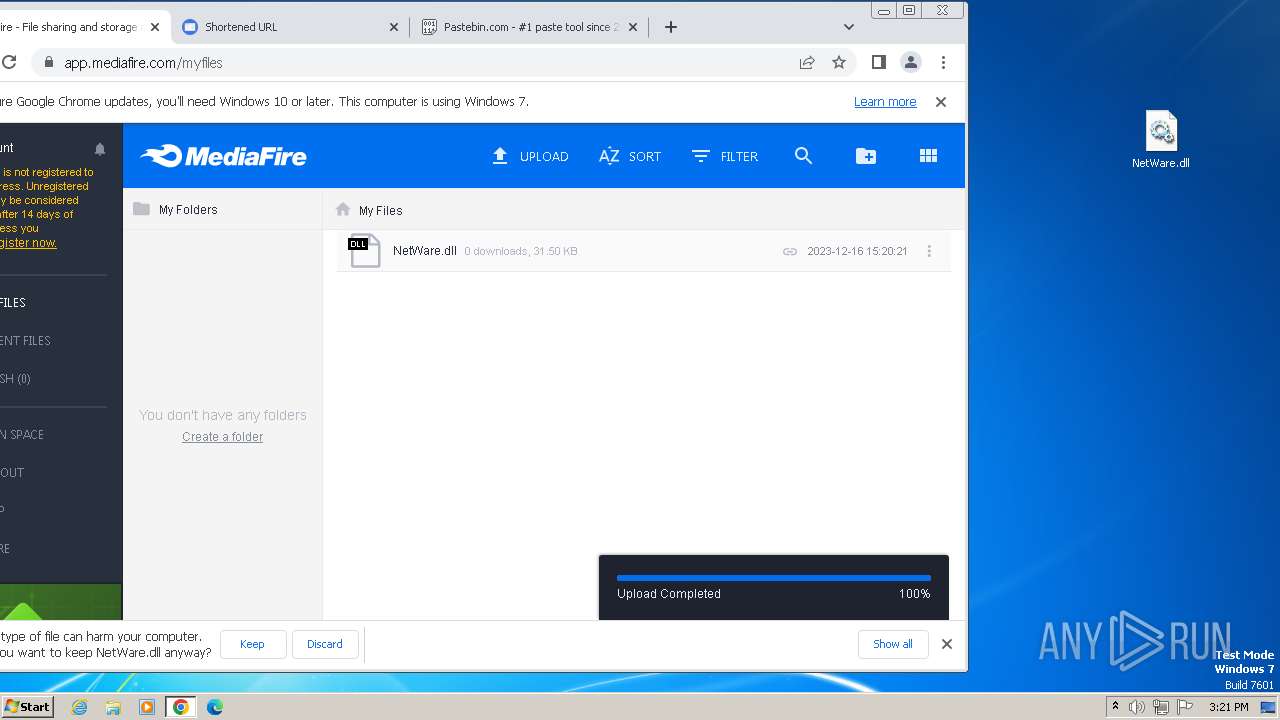Click the My Files home icon
Screen dimensions: 1280x720
(343, 209)
